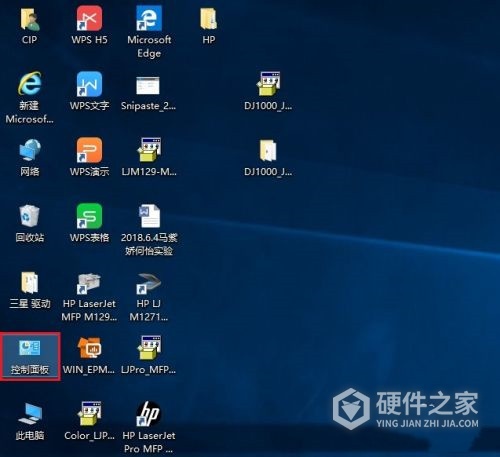Viewport: 500px width, 457px height.
Task: Select the LJPro_MFP... installer icon
Action: click(x=149, y=348)
